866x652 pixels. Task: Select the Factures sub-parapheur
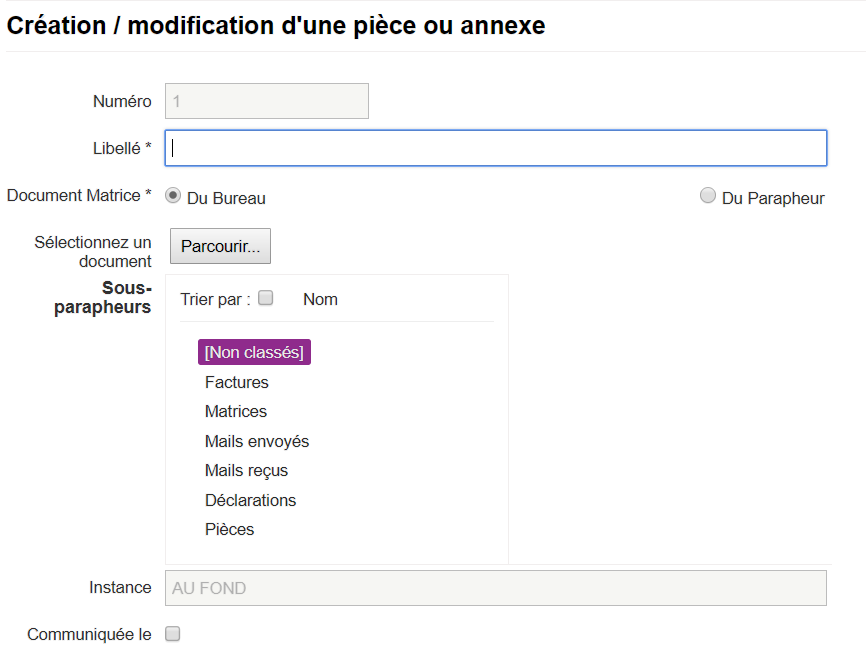236,382
